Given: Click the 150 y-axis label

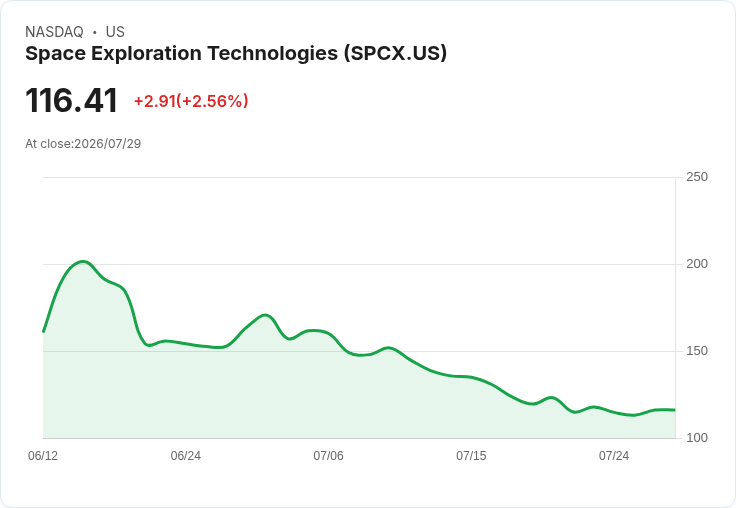Looking at the screenshot, I should (x=697, y=351).
